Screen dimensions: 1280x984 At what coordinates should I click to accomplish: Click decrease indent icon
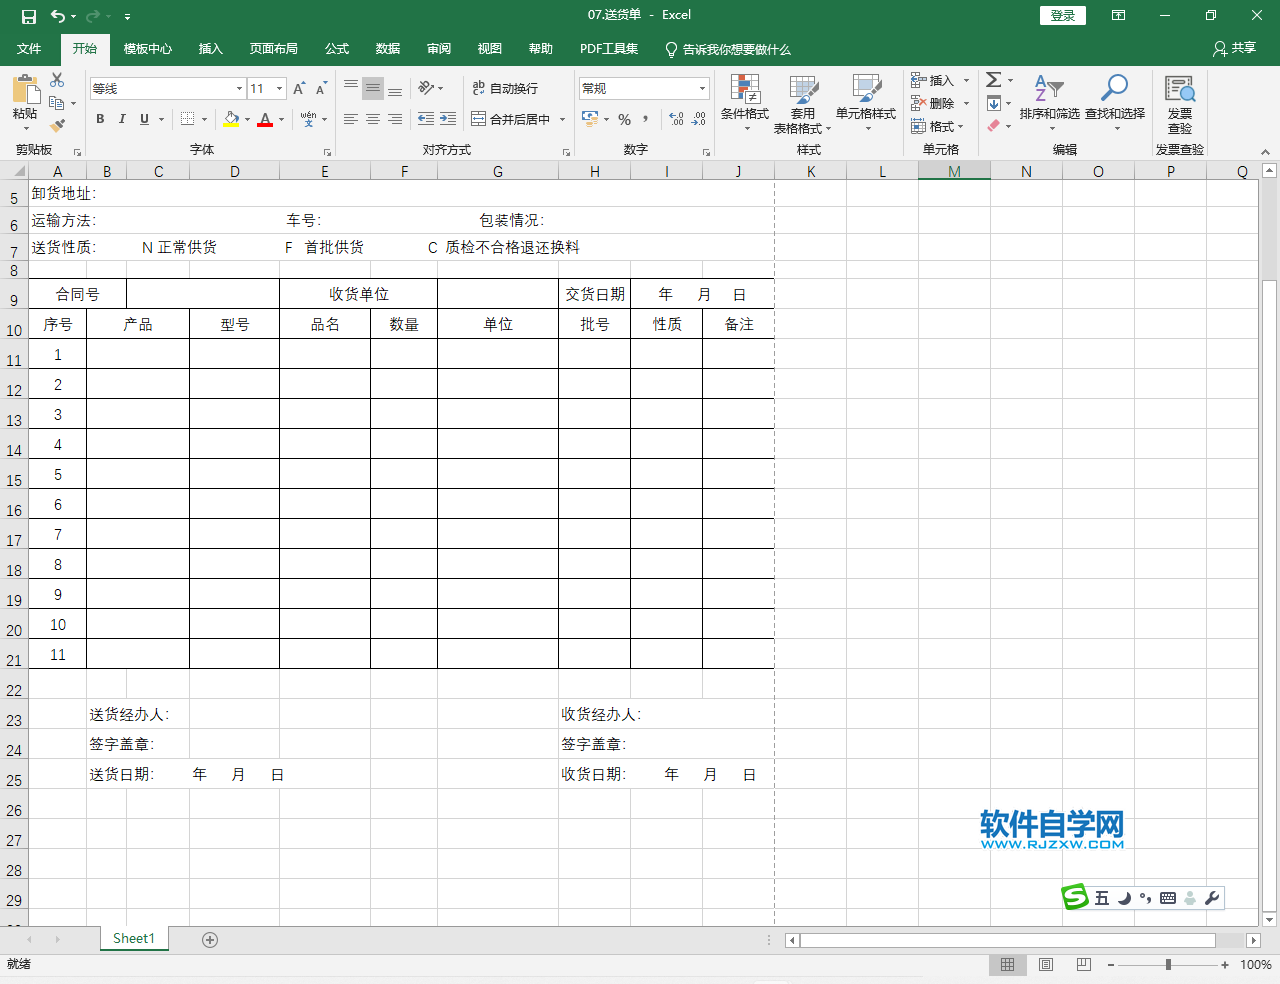426,119
